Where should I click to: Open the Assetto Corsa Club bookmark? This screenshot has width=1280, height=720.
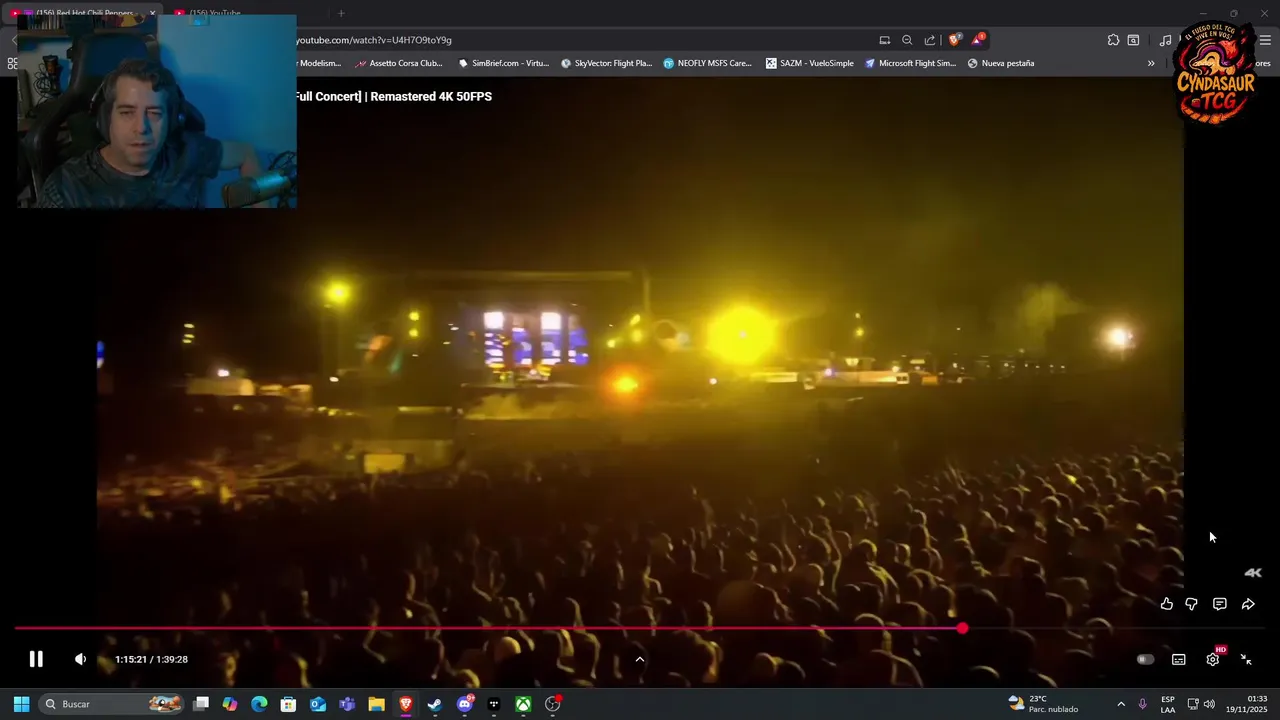click(399, 63)
